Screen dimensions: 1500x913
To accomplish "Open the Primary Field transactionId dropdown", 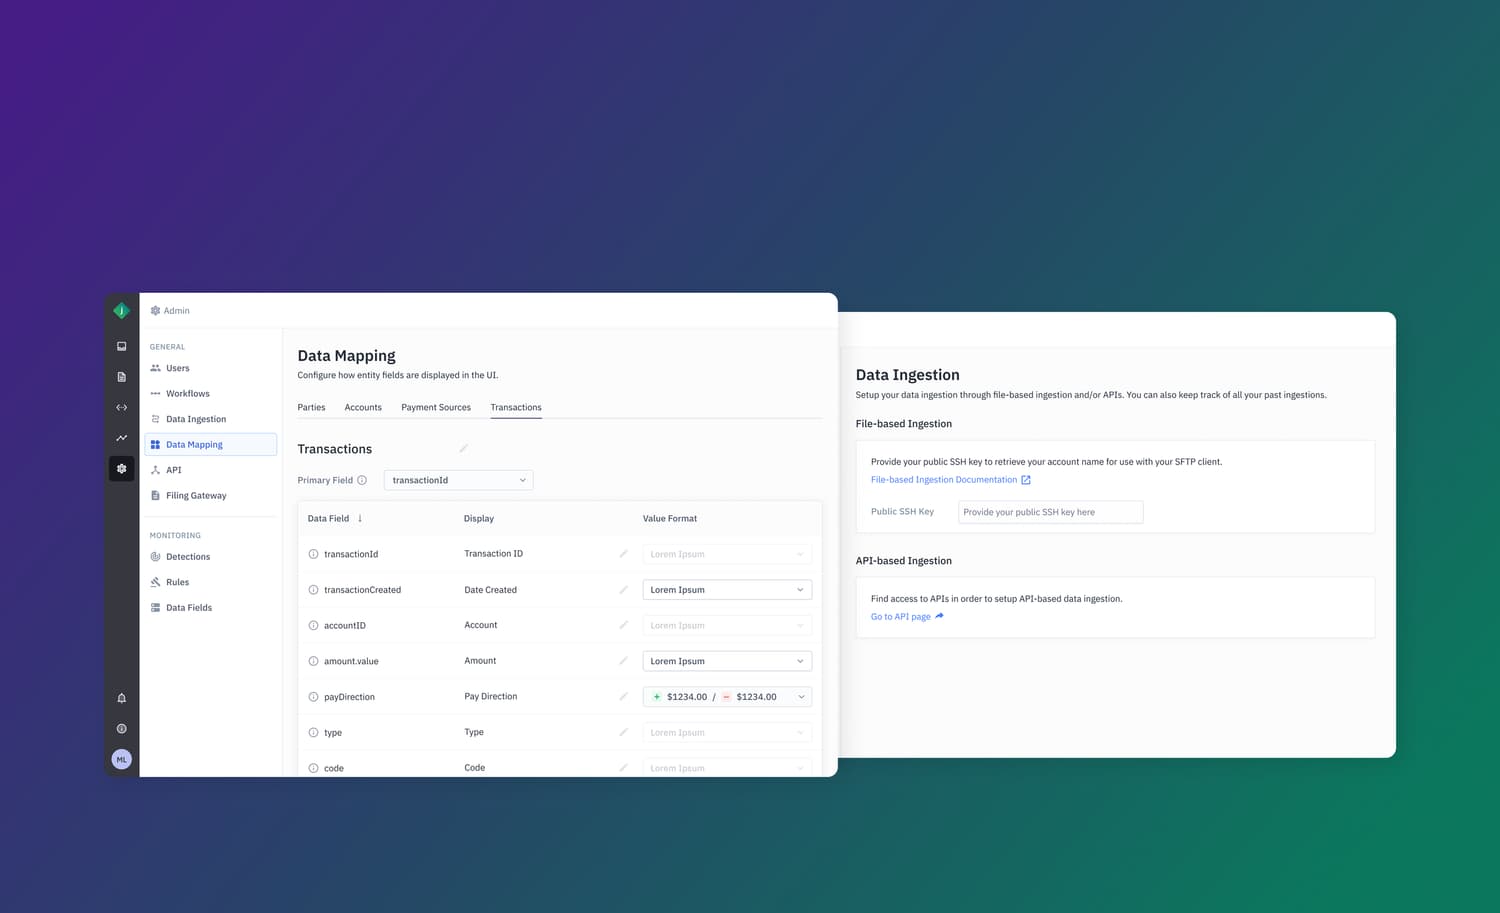I will [x=458, y=480].
